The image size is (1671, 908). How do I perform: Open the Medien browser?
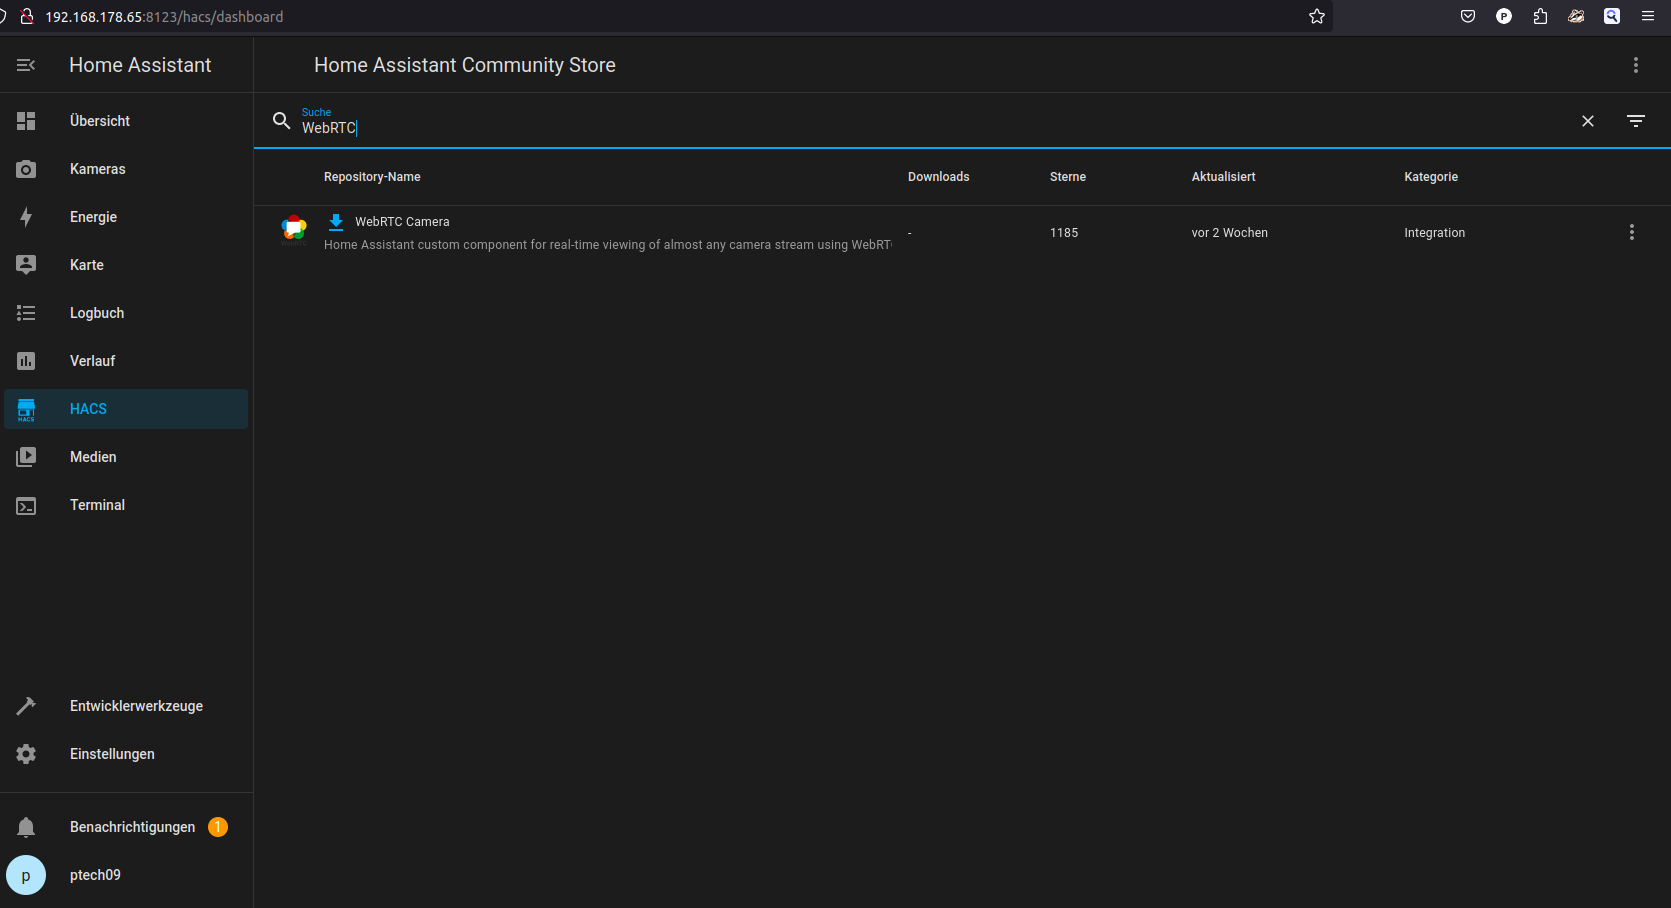[93, 457]
